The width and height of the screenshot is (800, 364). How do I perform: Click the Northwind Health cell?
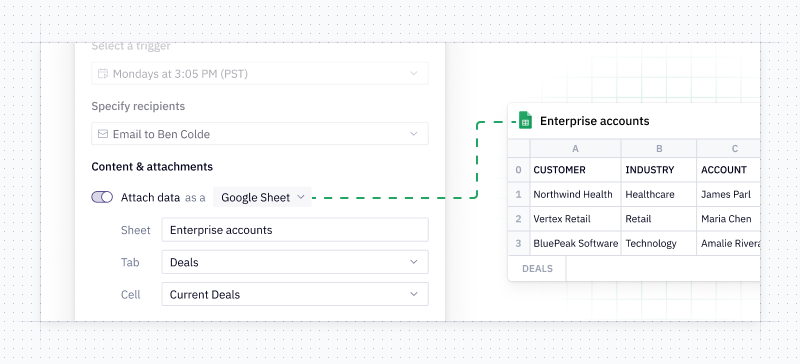point(576,195)
